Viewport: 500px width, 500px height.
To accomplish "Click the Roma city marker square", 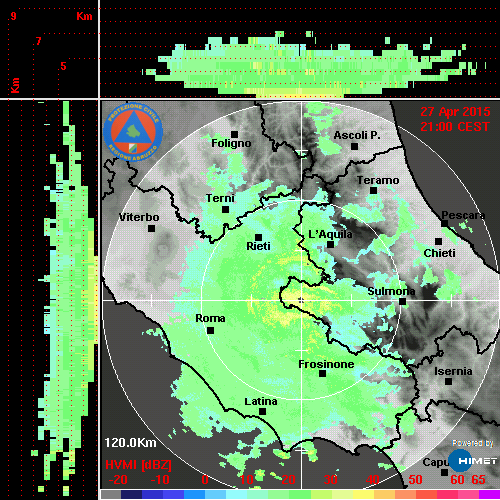I will 210,331.
